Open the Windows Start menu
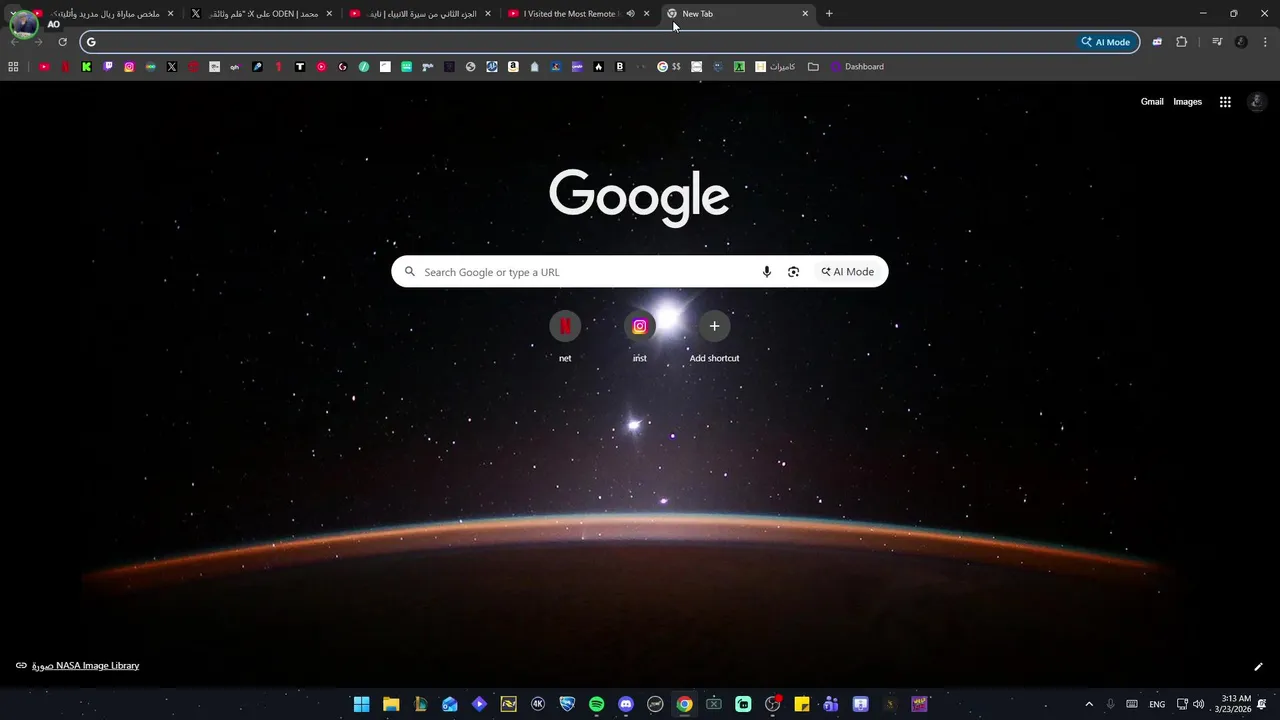The image size is (1280, 720). click(361, 704)
